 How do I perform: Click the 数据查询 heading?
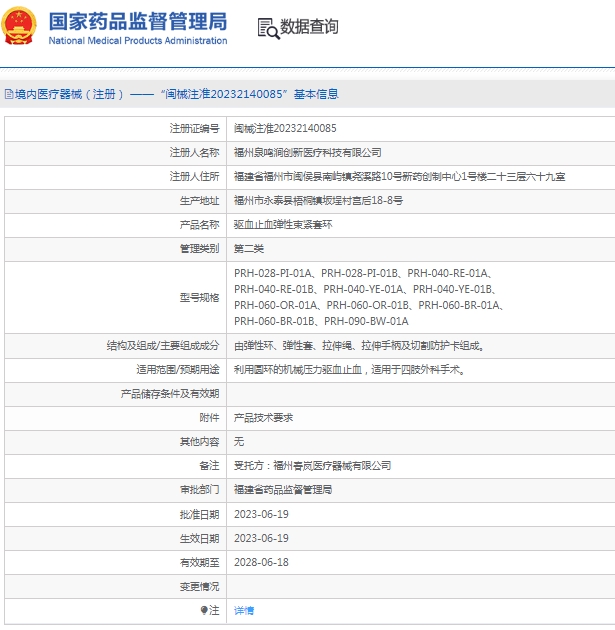309,27
